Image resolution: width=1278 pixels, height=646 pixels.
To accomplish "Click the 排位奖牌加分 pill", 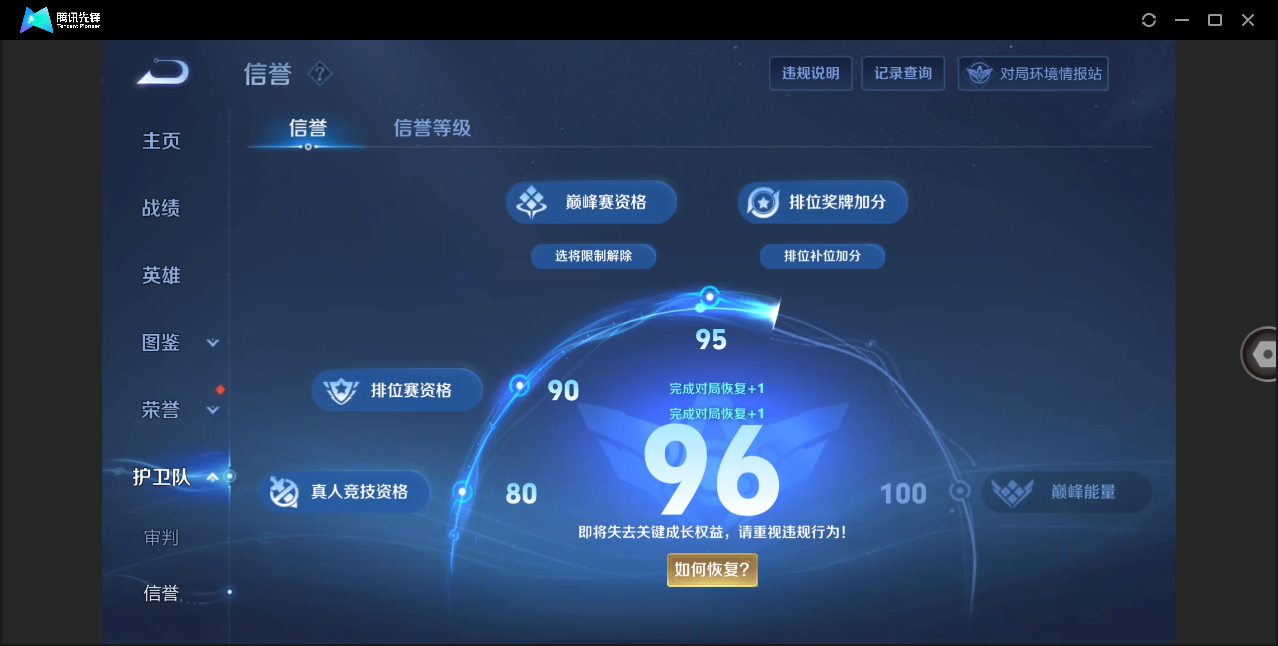I will coord(824,202).
